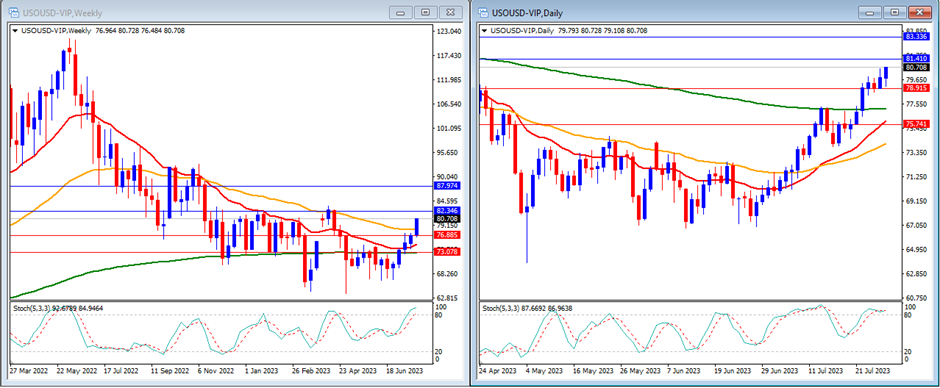Click the '29 Jun 2023' date on Daily time axis
Image resolution: width=940 pixels, height=388 pixels.
(779, 371)
